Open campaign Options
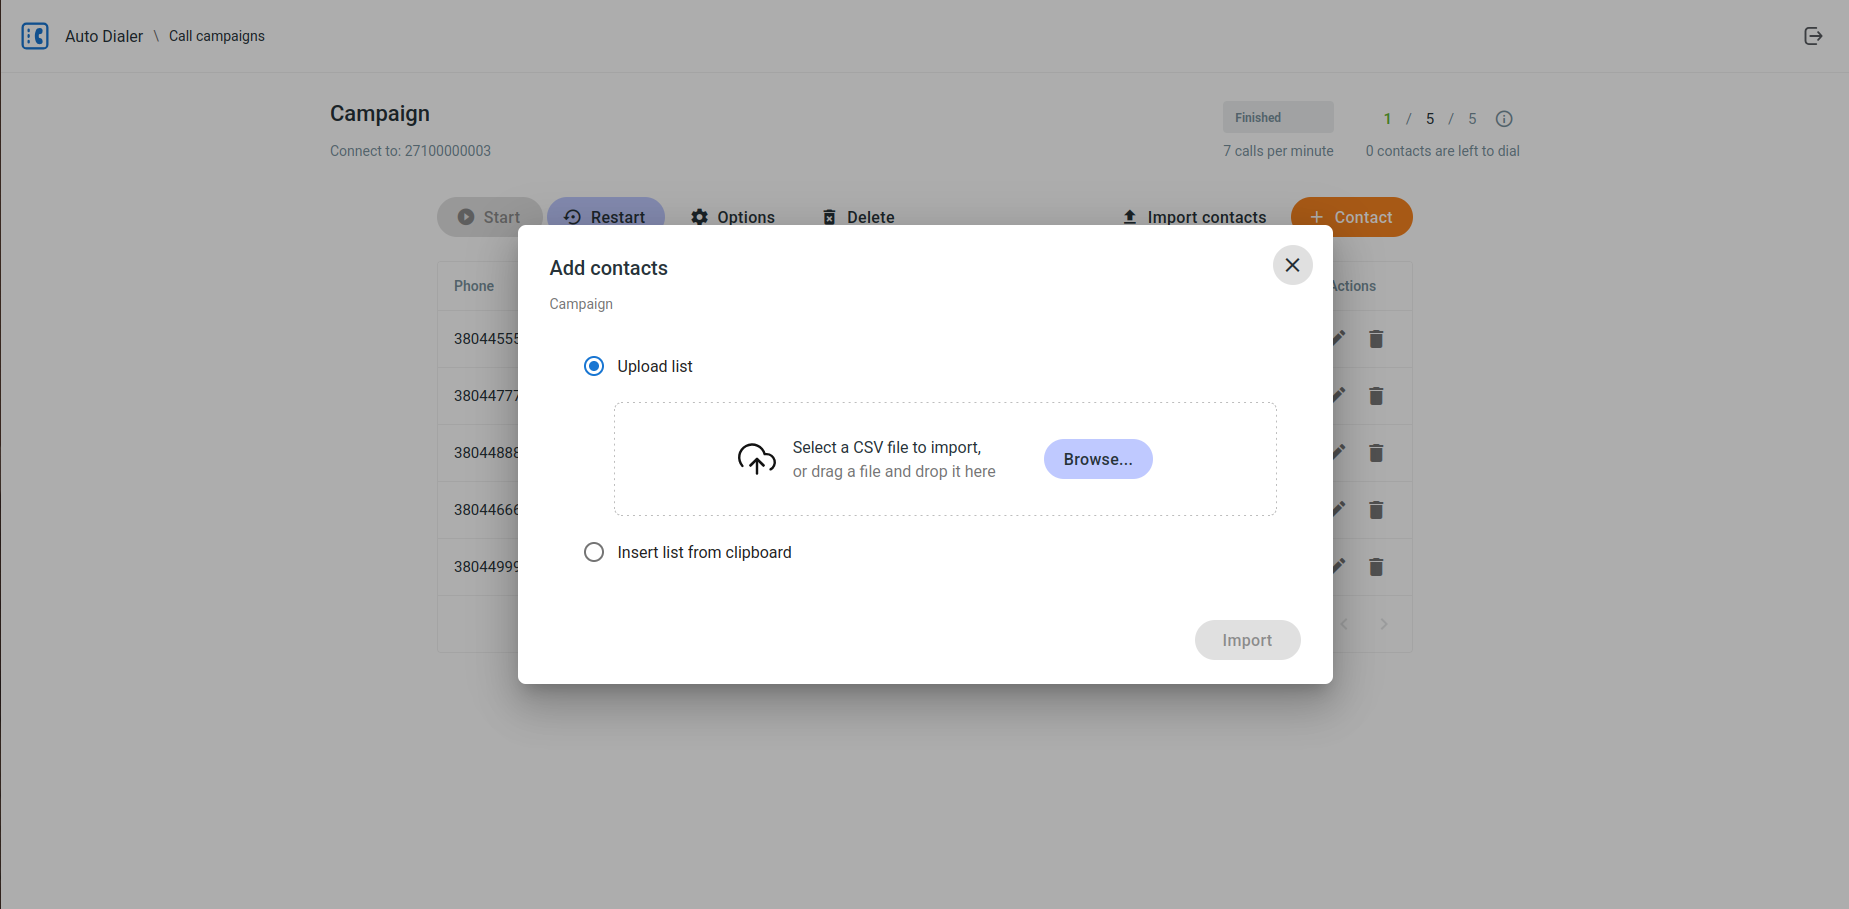Image resolution: width=1849 pixels, height=909 pixels. click(733, 217)
